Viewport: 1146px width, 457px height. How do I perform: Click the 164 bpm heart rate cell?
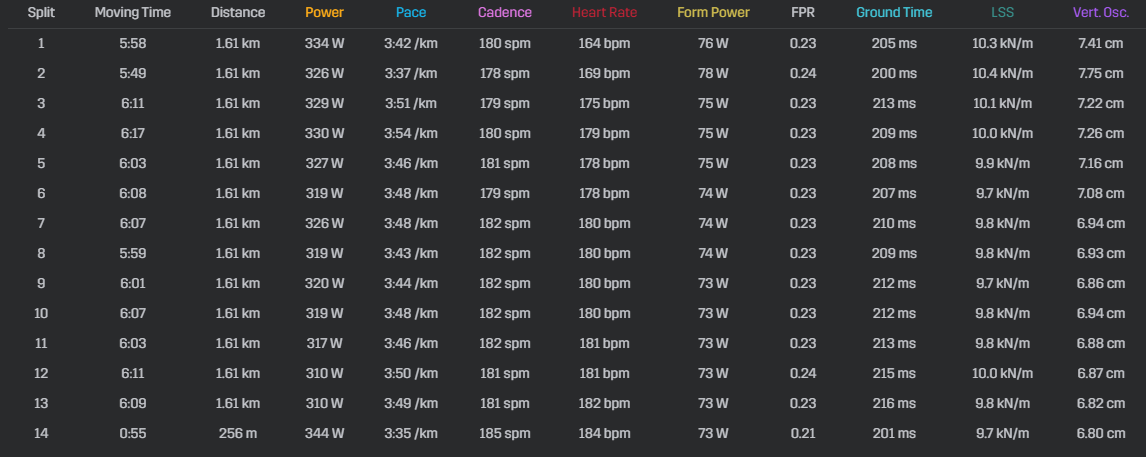pyautogui.click(x=604, y=43)
